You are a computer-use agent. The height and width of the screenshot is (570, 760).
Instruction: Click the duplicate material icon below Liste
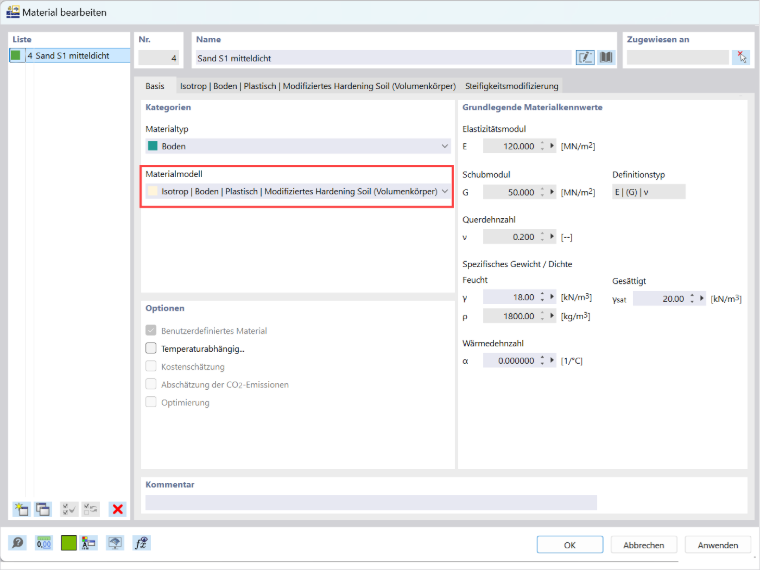pos(43,509)
